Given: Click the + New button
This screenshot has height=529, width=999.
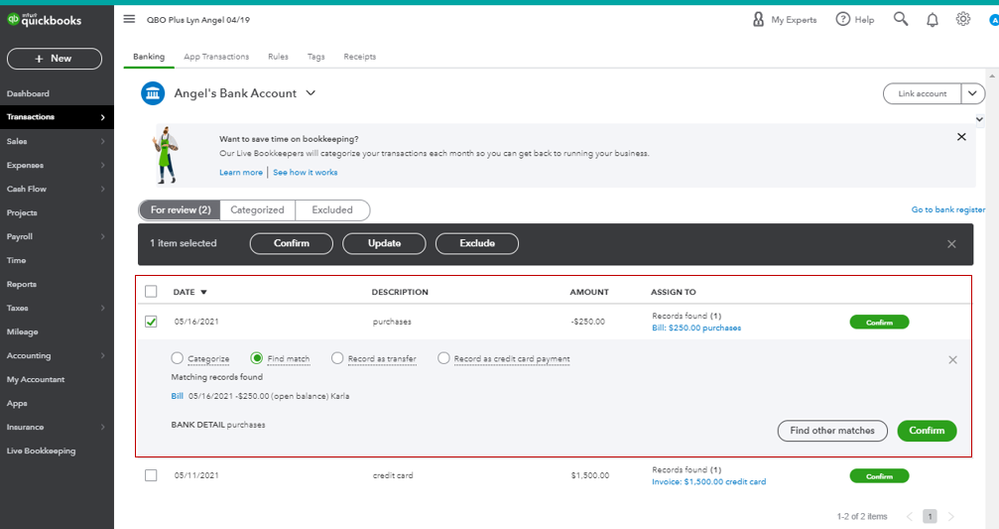Looking at the screenshot, I should [x=54, y=59].
